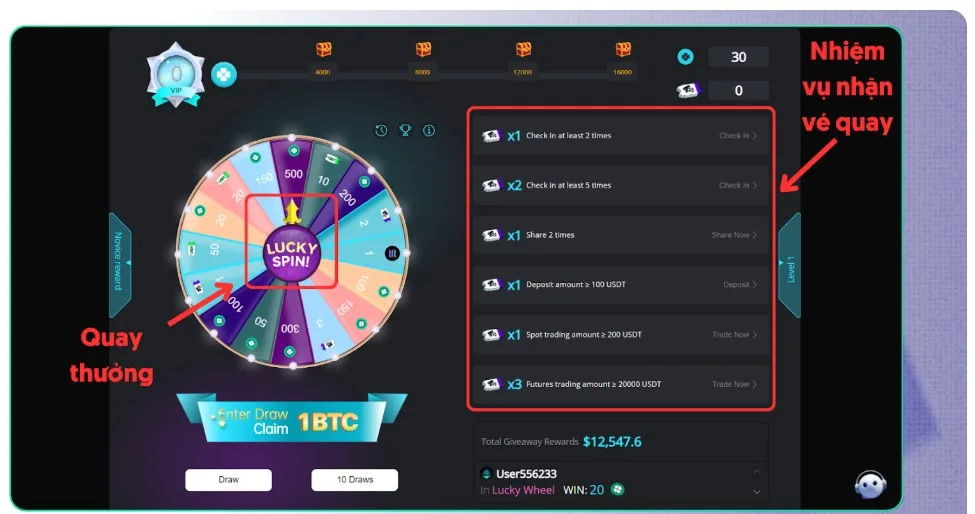This screenshot has height=514, width=975.
Task: Click the VIP 0 star badge
Action: tap(177, 76)
